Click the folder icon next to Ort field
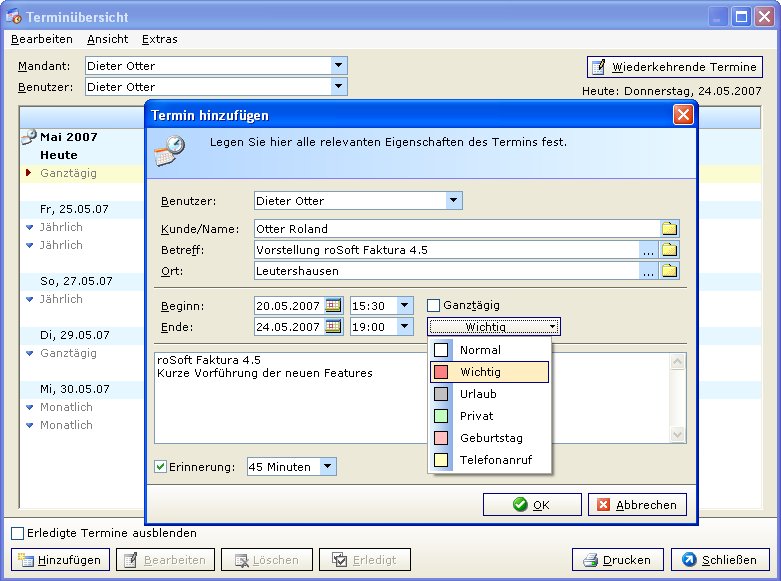The width and height of the screenshot is (781, 581). point(670,270)
